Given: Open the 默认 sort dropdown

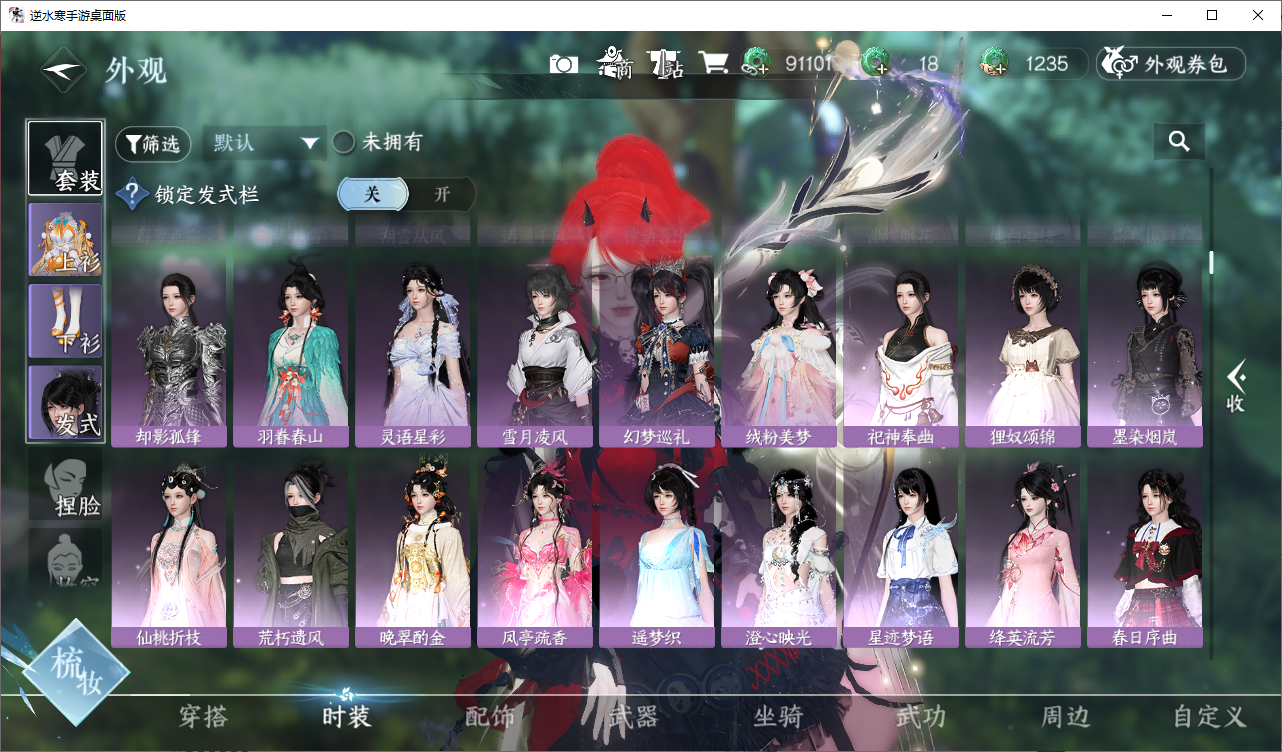Looking at the screenshot, I should 265,143.
